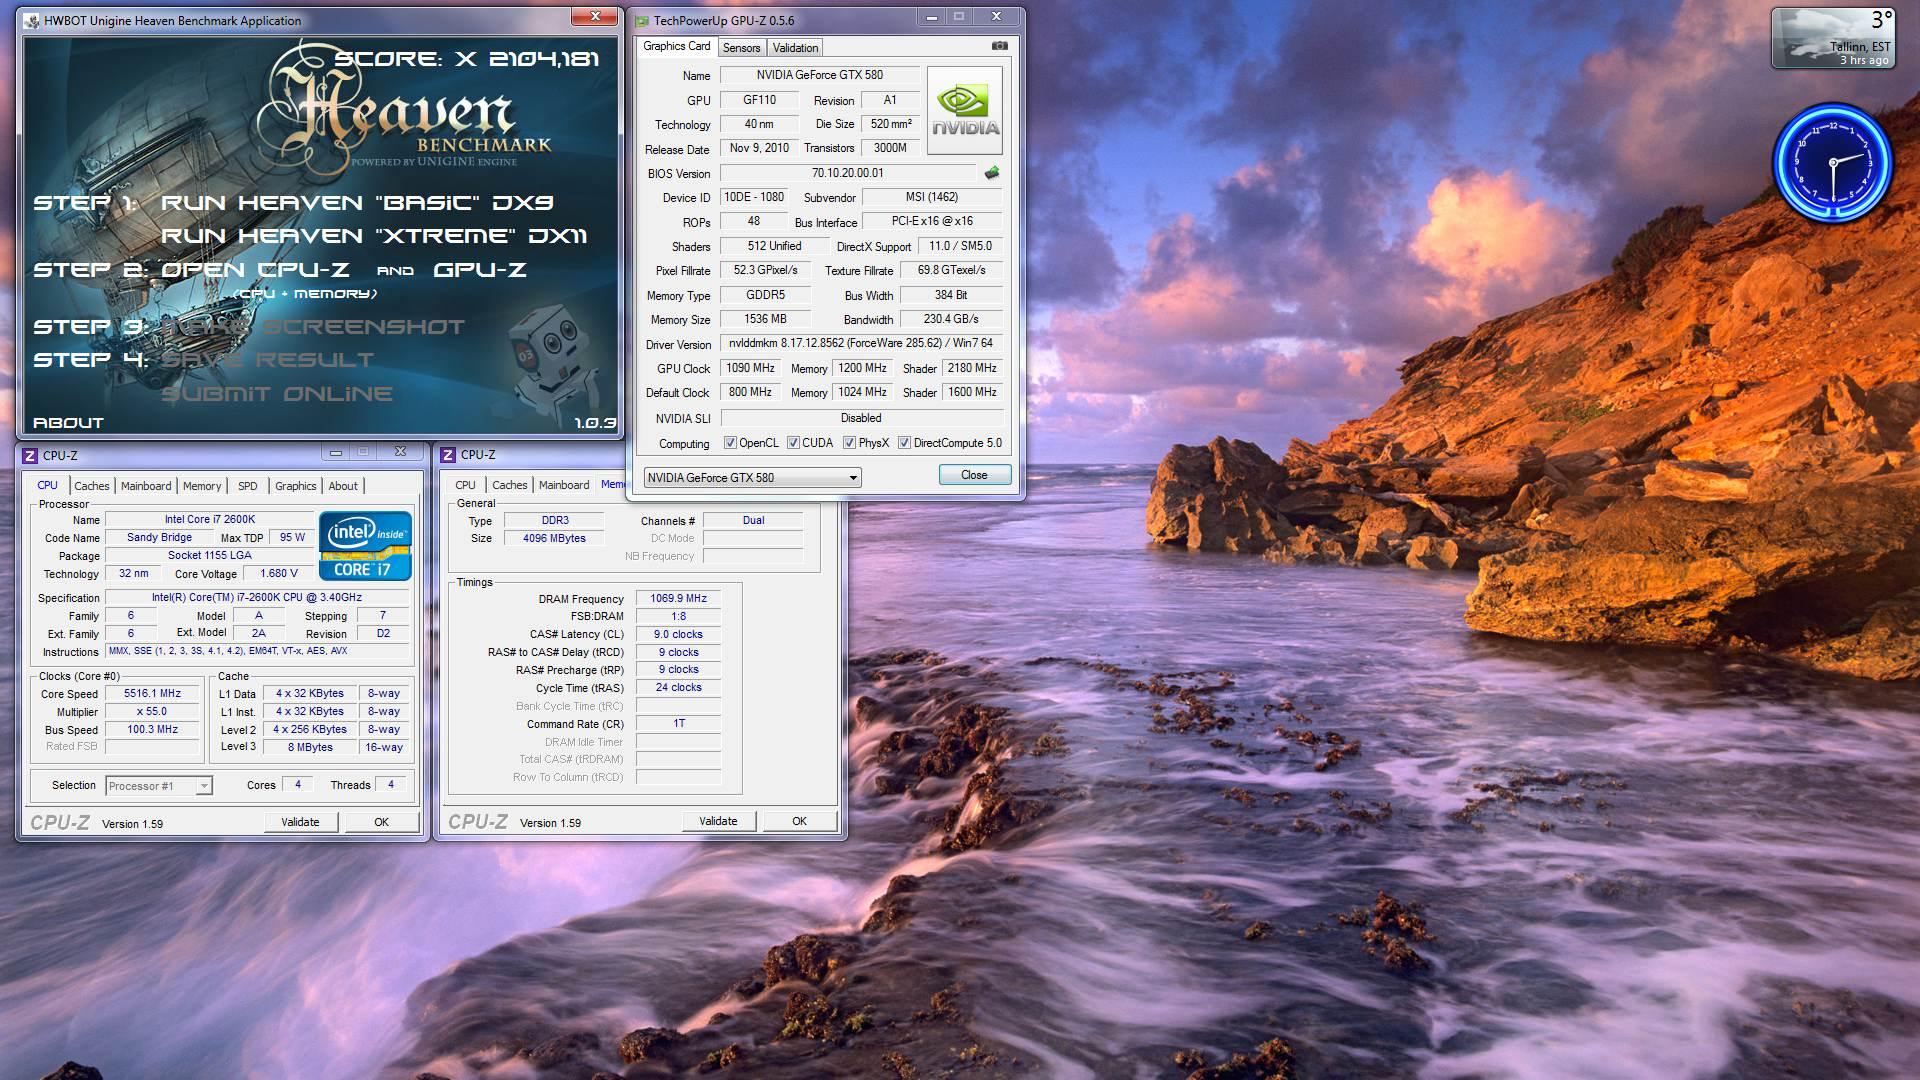Viewport: 1920px width, 1080px height.
Task: Click the CAS# Latency 9.0 clocks value
Action: point(678,635)
